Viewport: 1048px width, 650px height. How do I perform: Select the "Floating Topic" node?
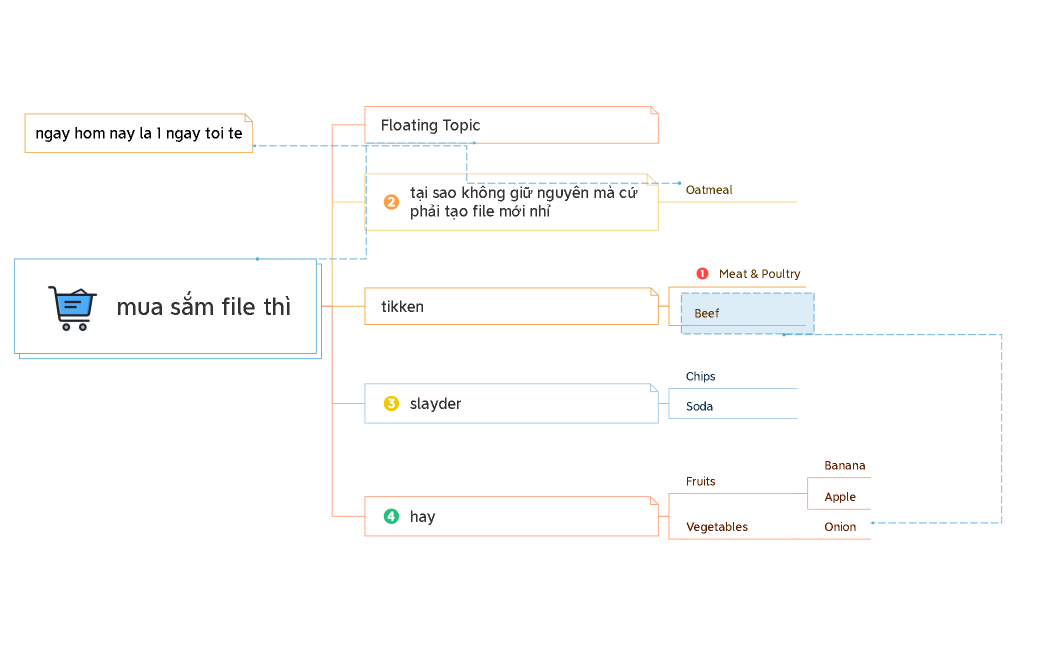[430, 125]
